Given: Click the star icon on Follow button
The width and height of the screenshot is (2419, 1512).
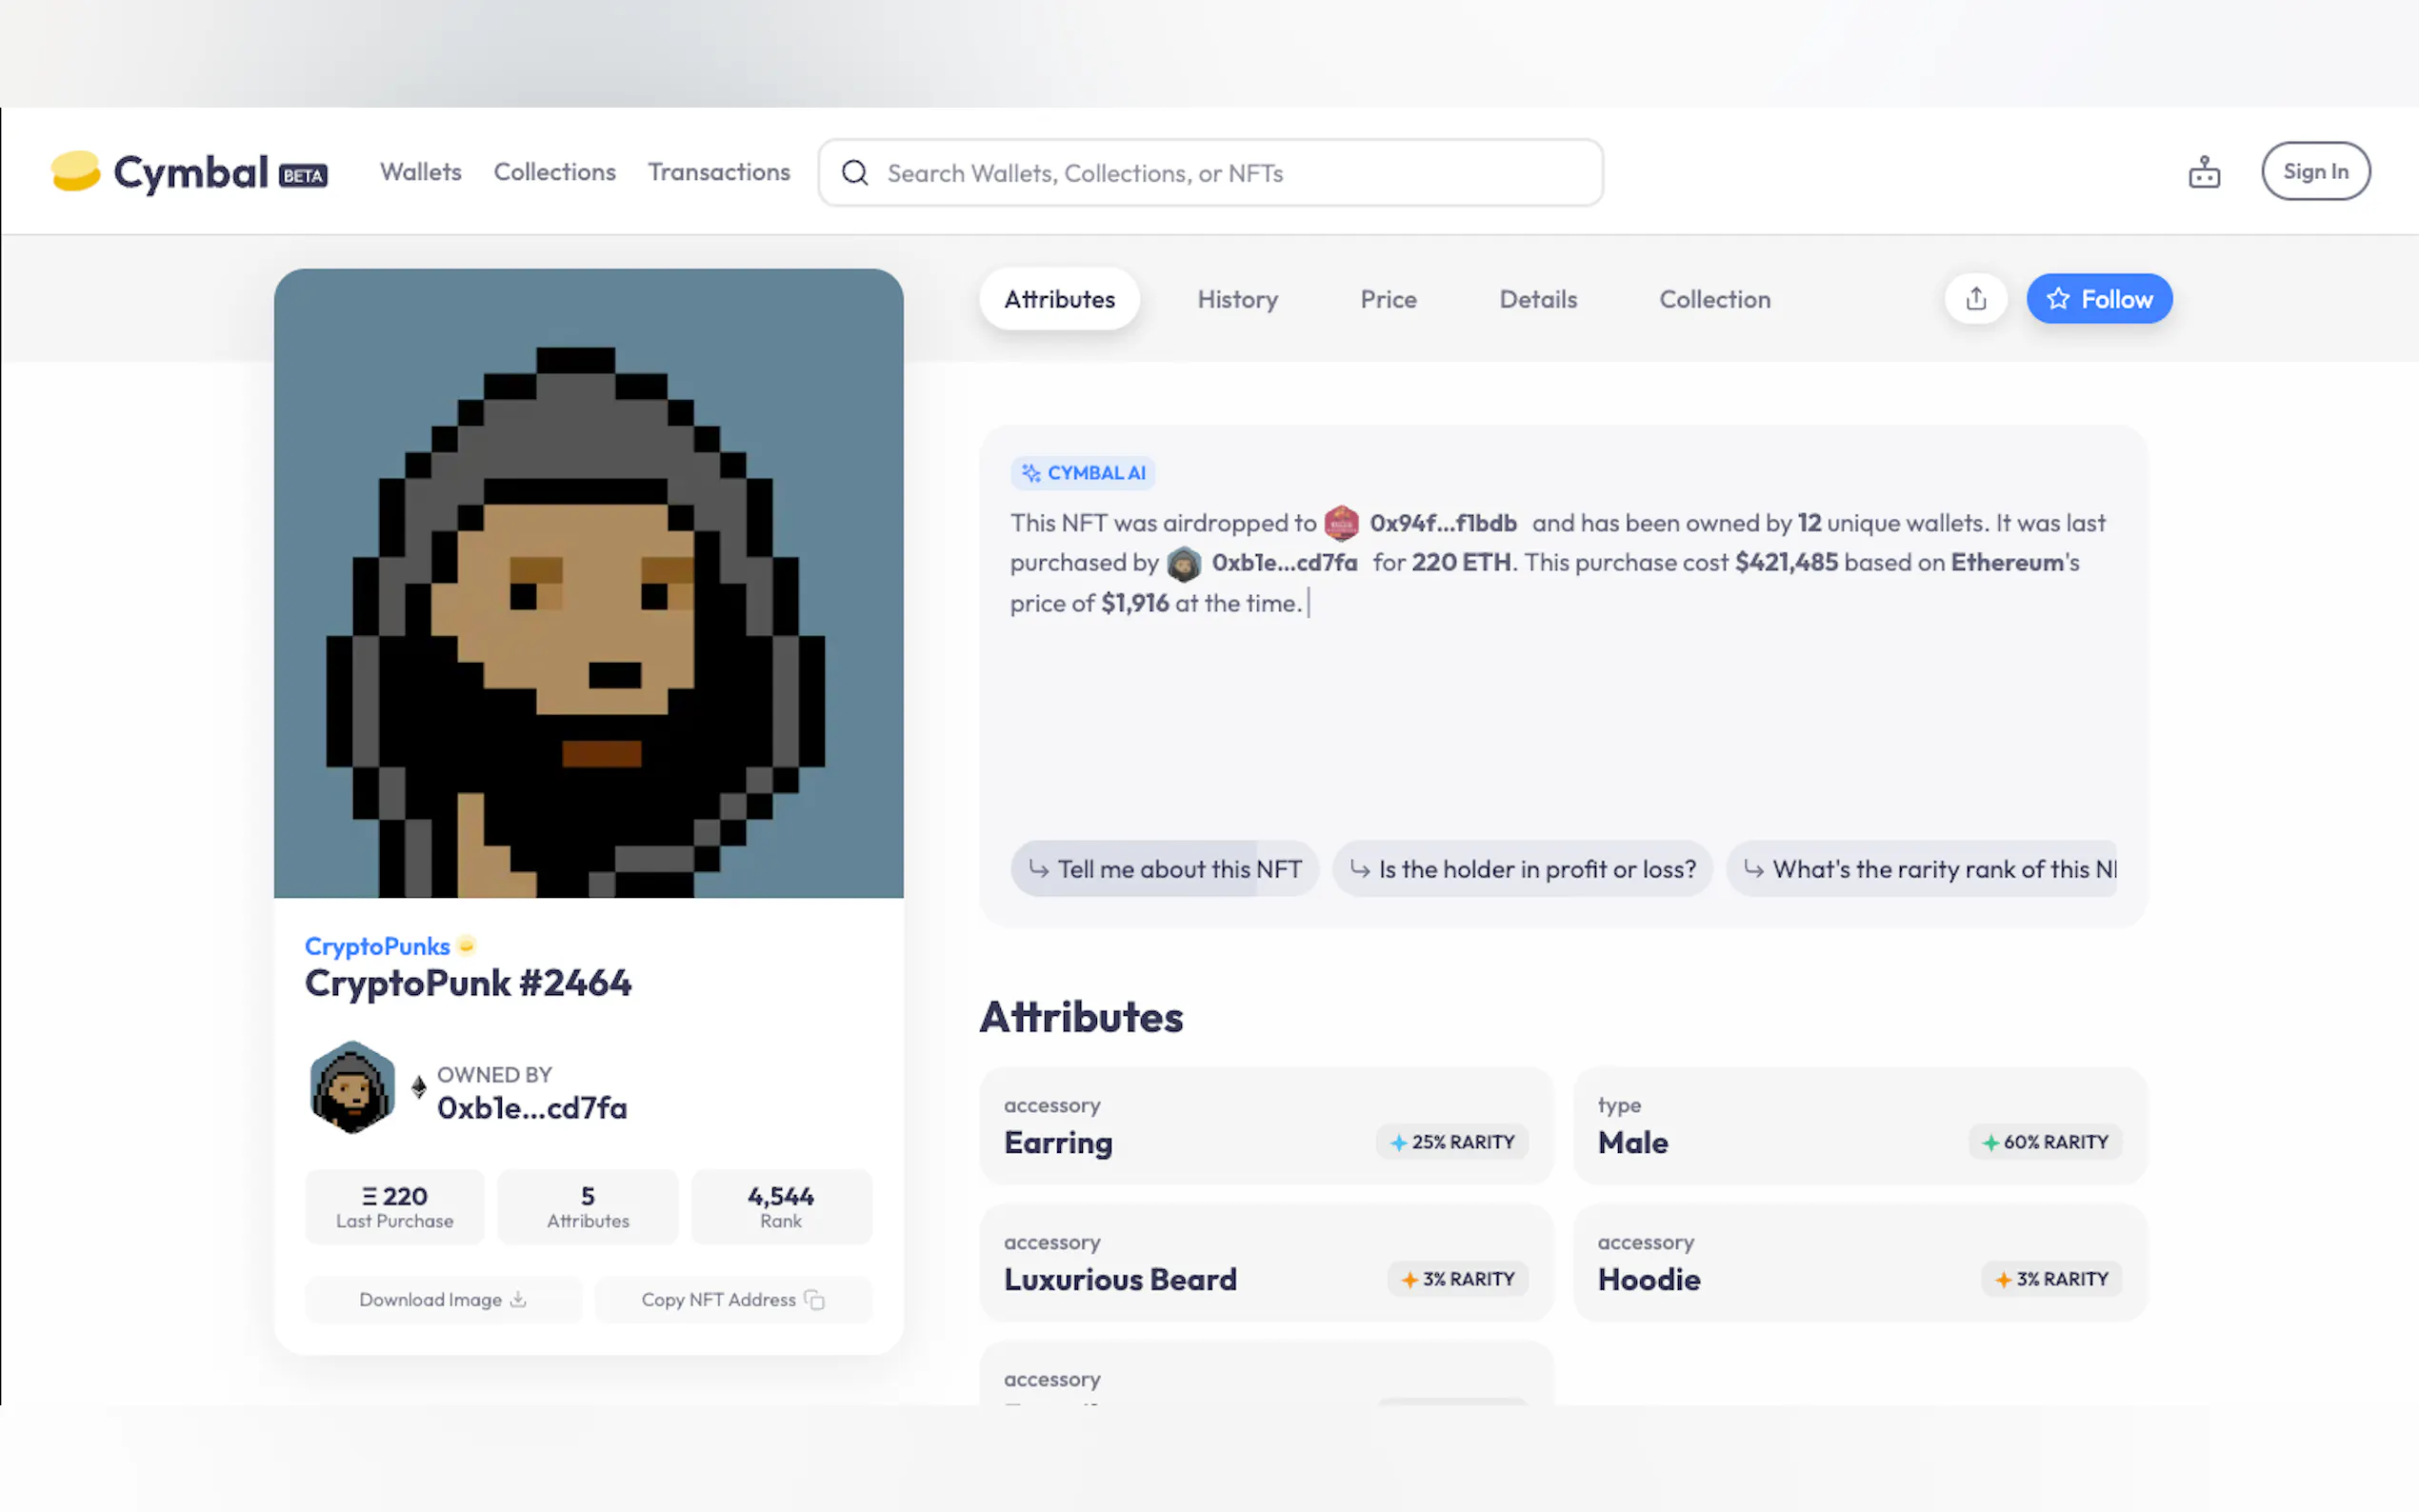Looking at the screenshot, I should (2058, 299).
